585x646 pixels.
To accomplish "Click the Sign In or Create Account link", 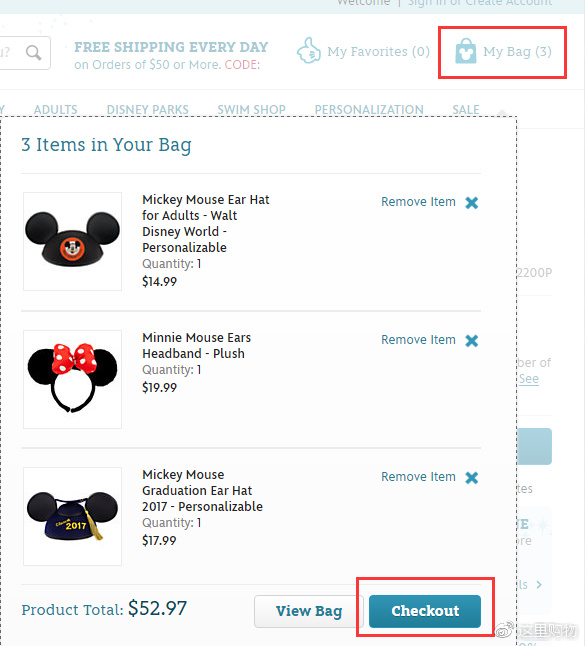I will pyautogui.click(x=480, y=3).
